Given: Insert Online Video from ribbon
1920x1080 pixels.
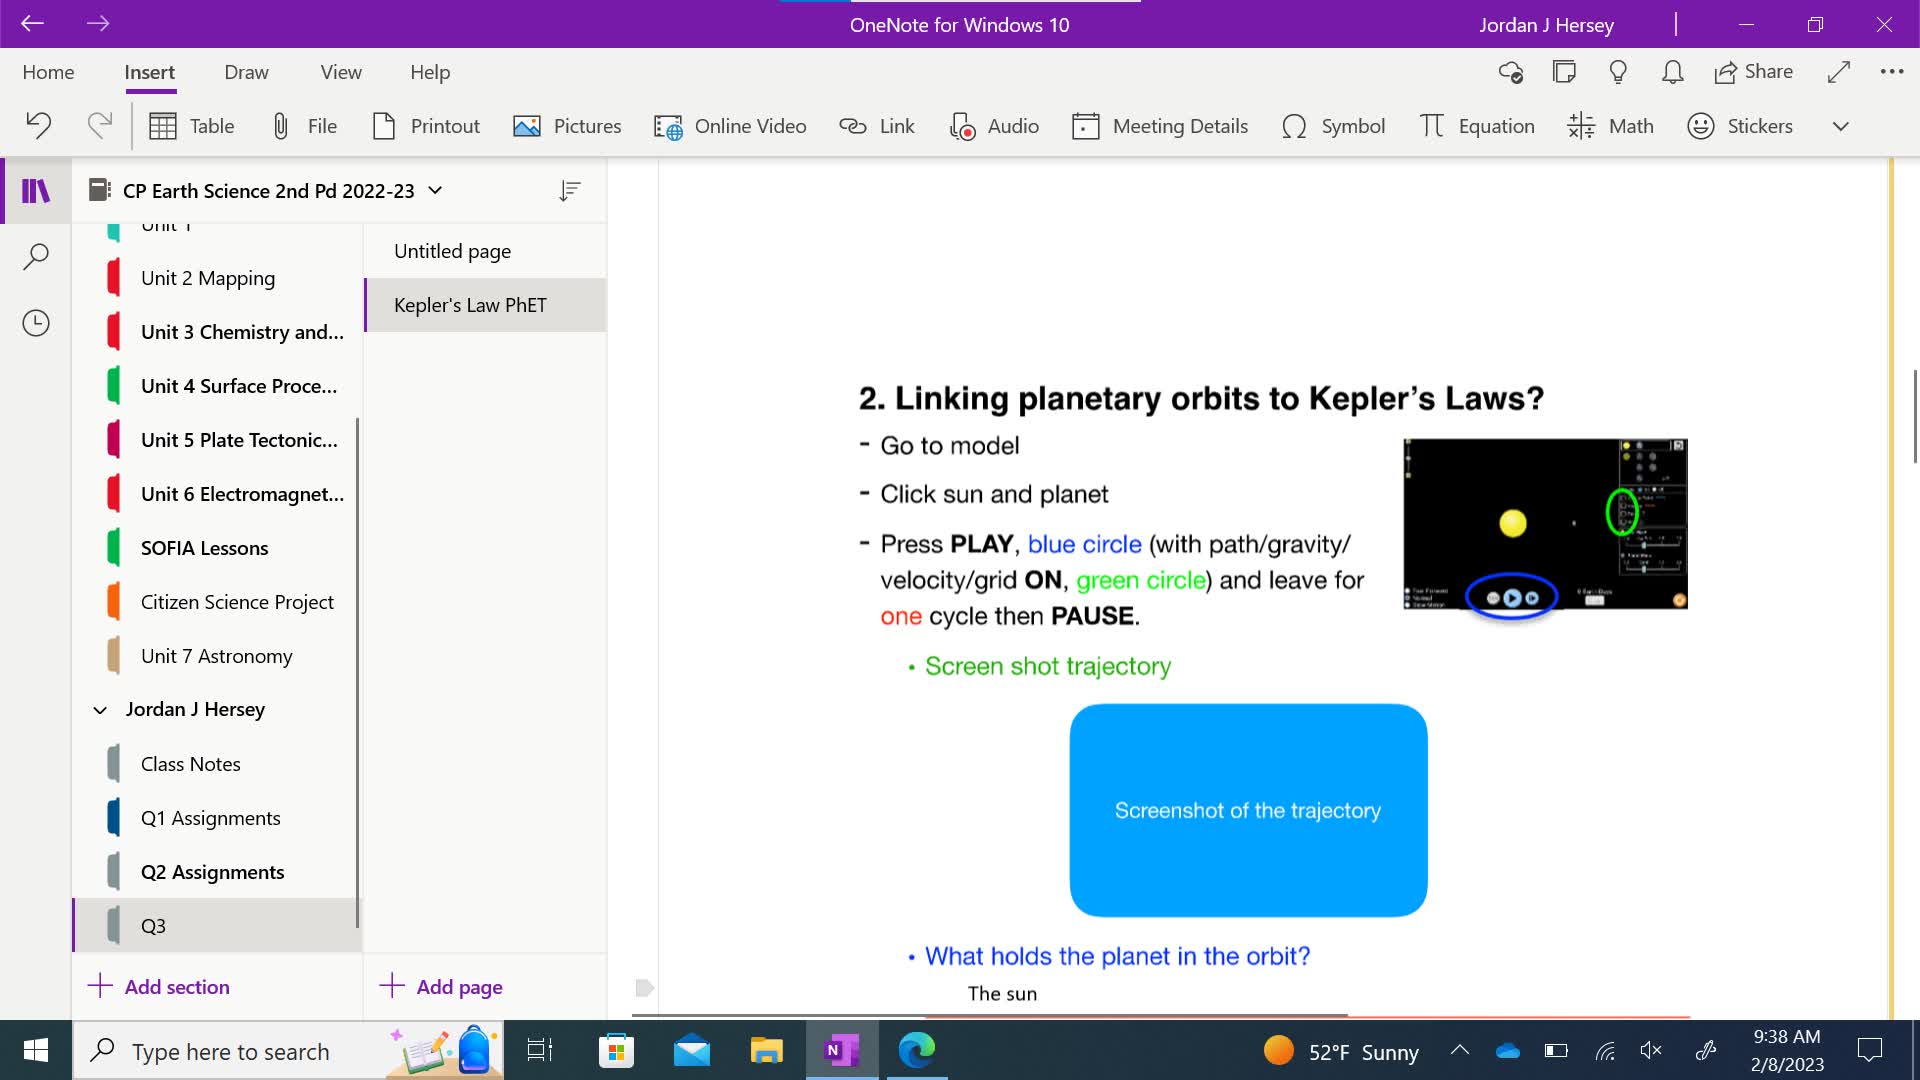Looking at the screenshot, I should point(730,126).
